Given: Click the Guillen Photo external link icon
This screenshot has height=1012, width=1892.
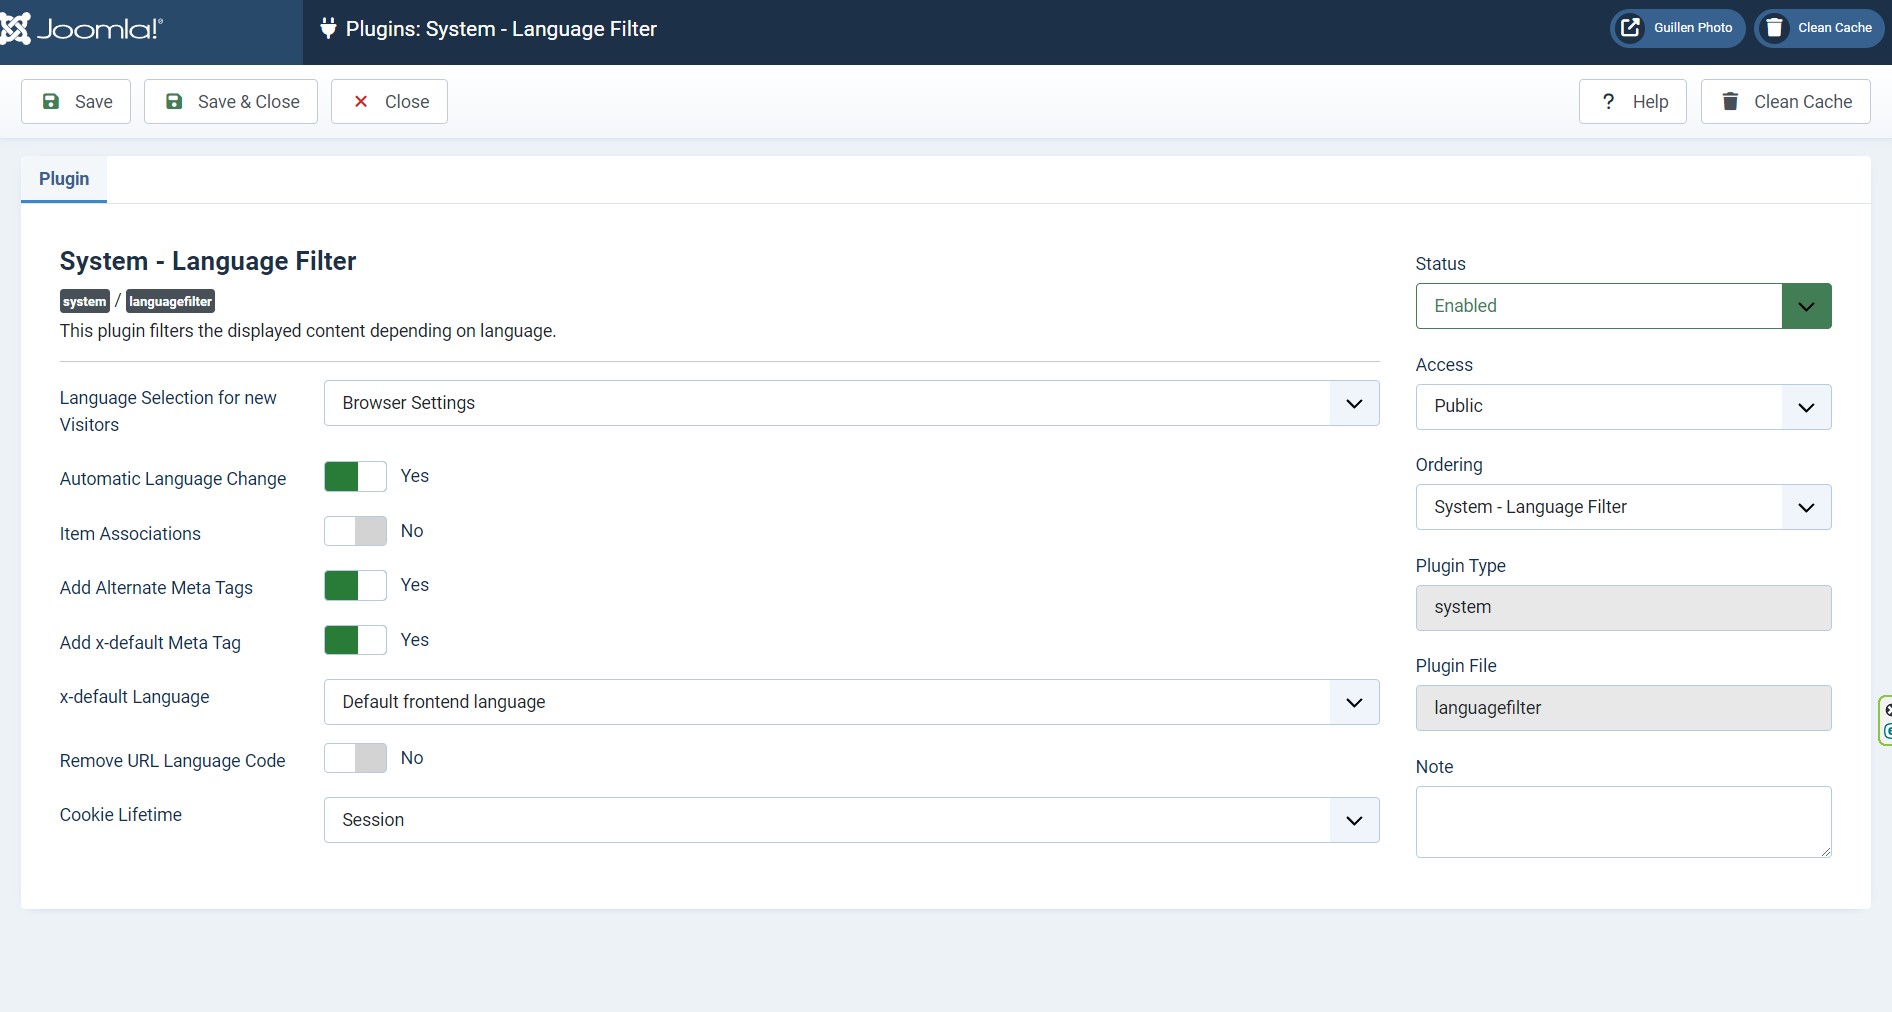Looking at the screenshot, I should (x=1630, y=28).
